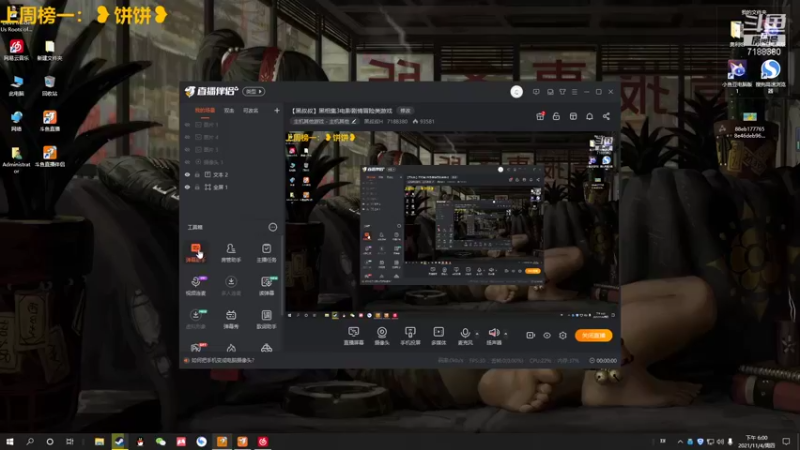This screenshot has height=450, width=800.
Task: Hide the 全屏 1 layer via eye icon
Action: [x=187, y=187]
